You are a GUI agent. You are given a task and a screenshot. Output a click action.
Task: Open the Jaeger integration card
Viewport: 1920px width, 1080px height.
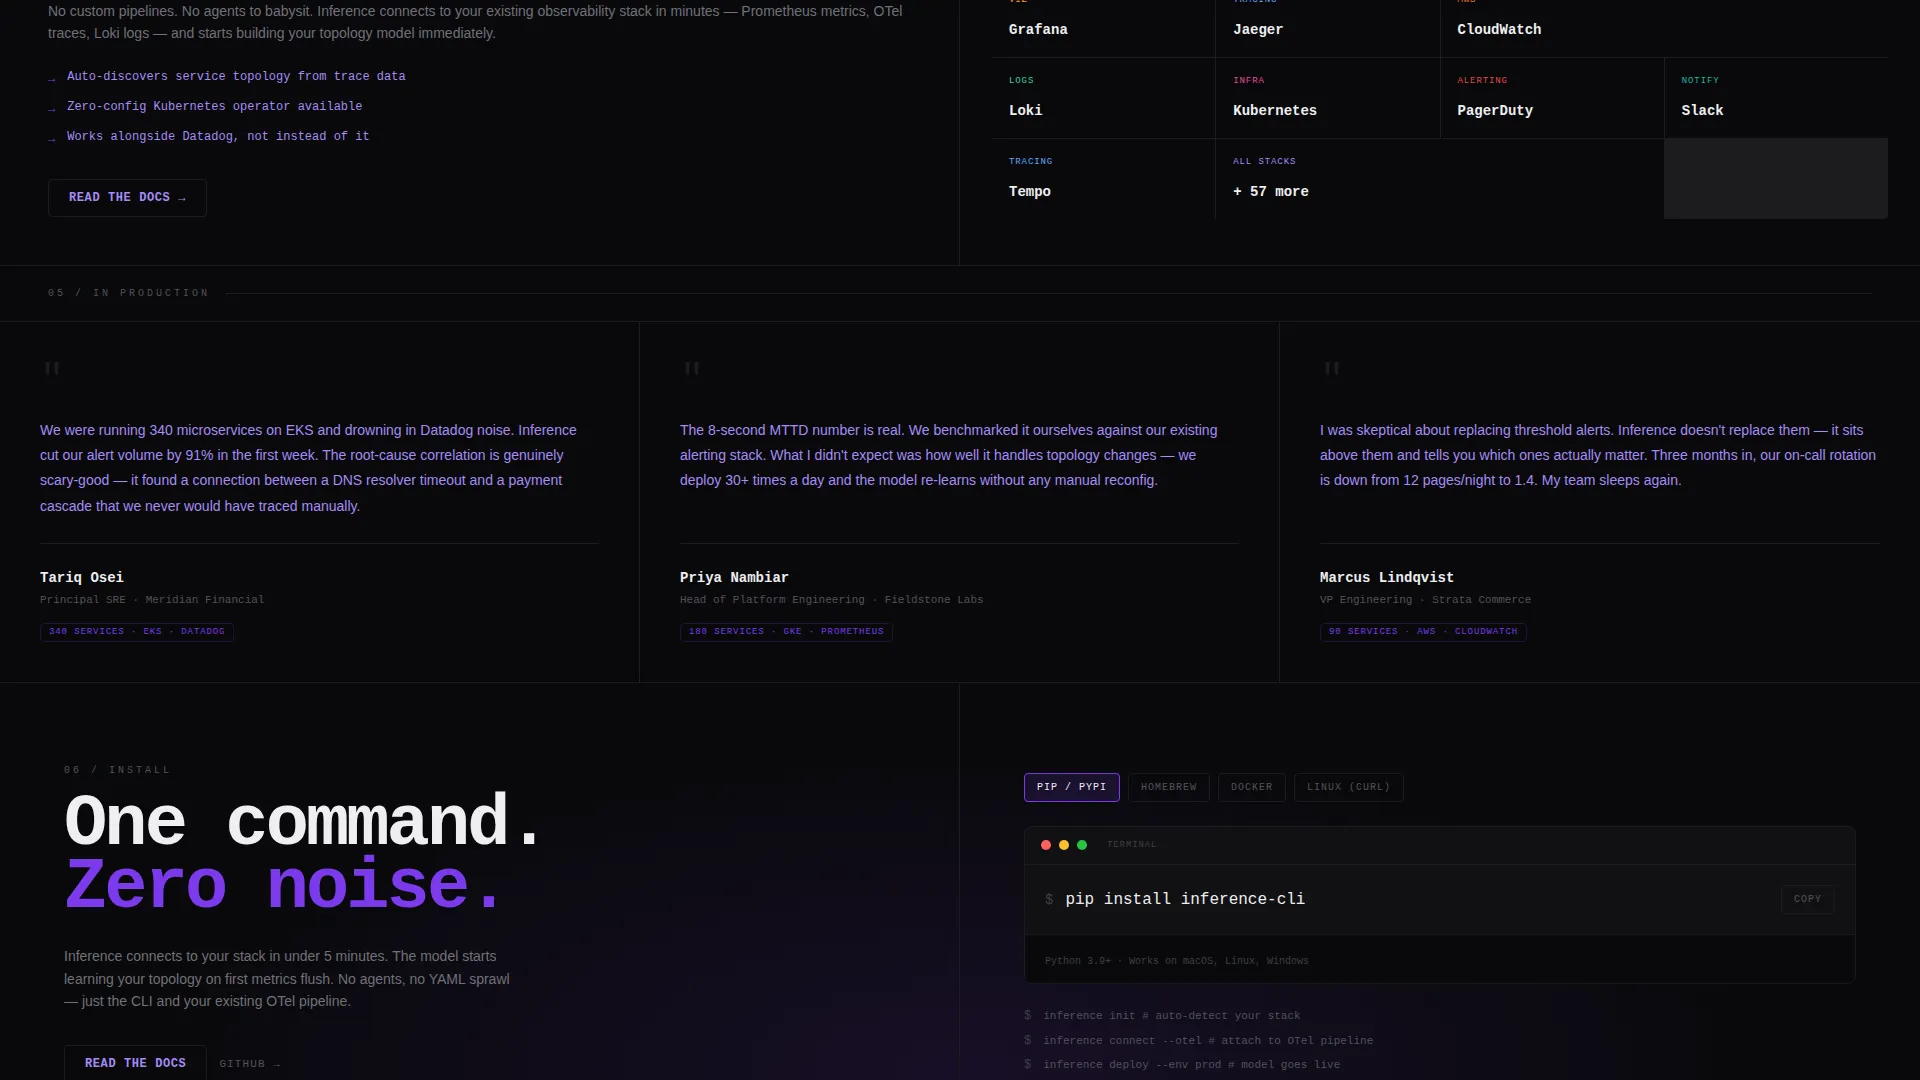(x=1327, y=28)
